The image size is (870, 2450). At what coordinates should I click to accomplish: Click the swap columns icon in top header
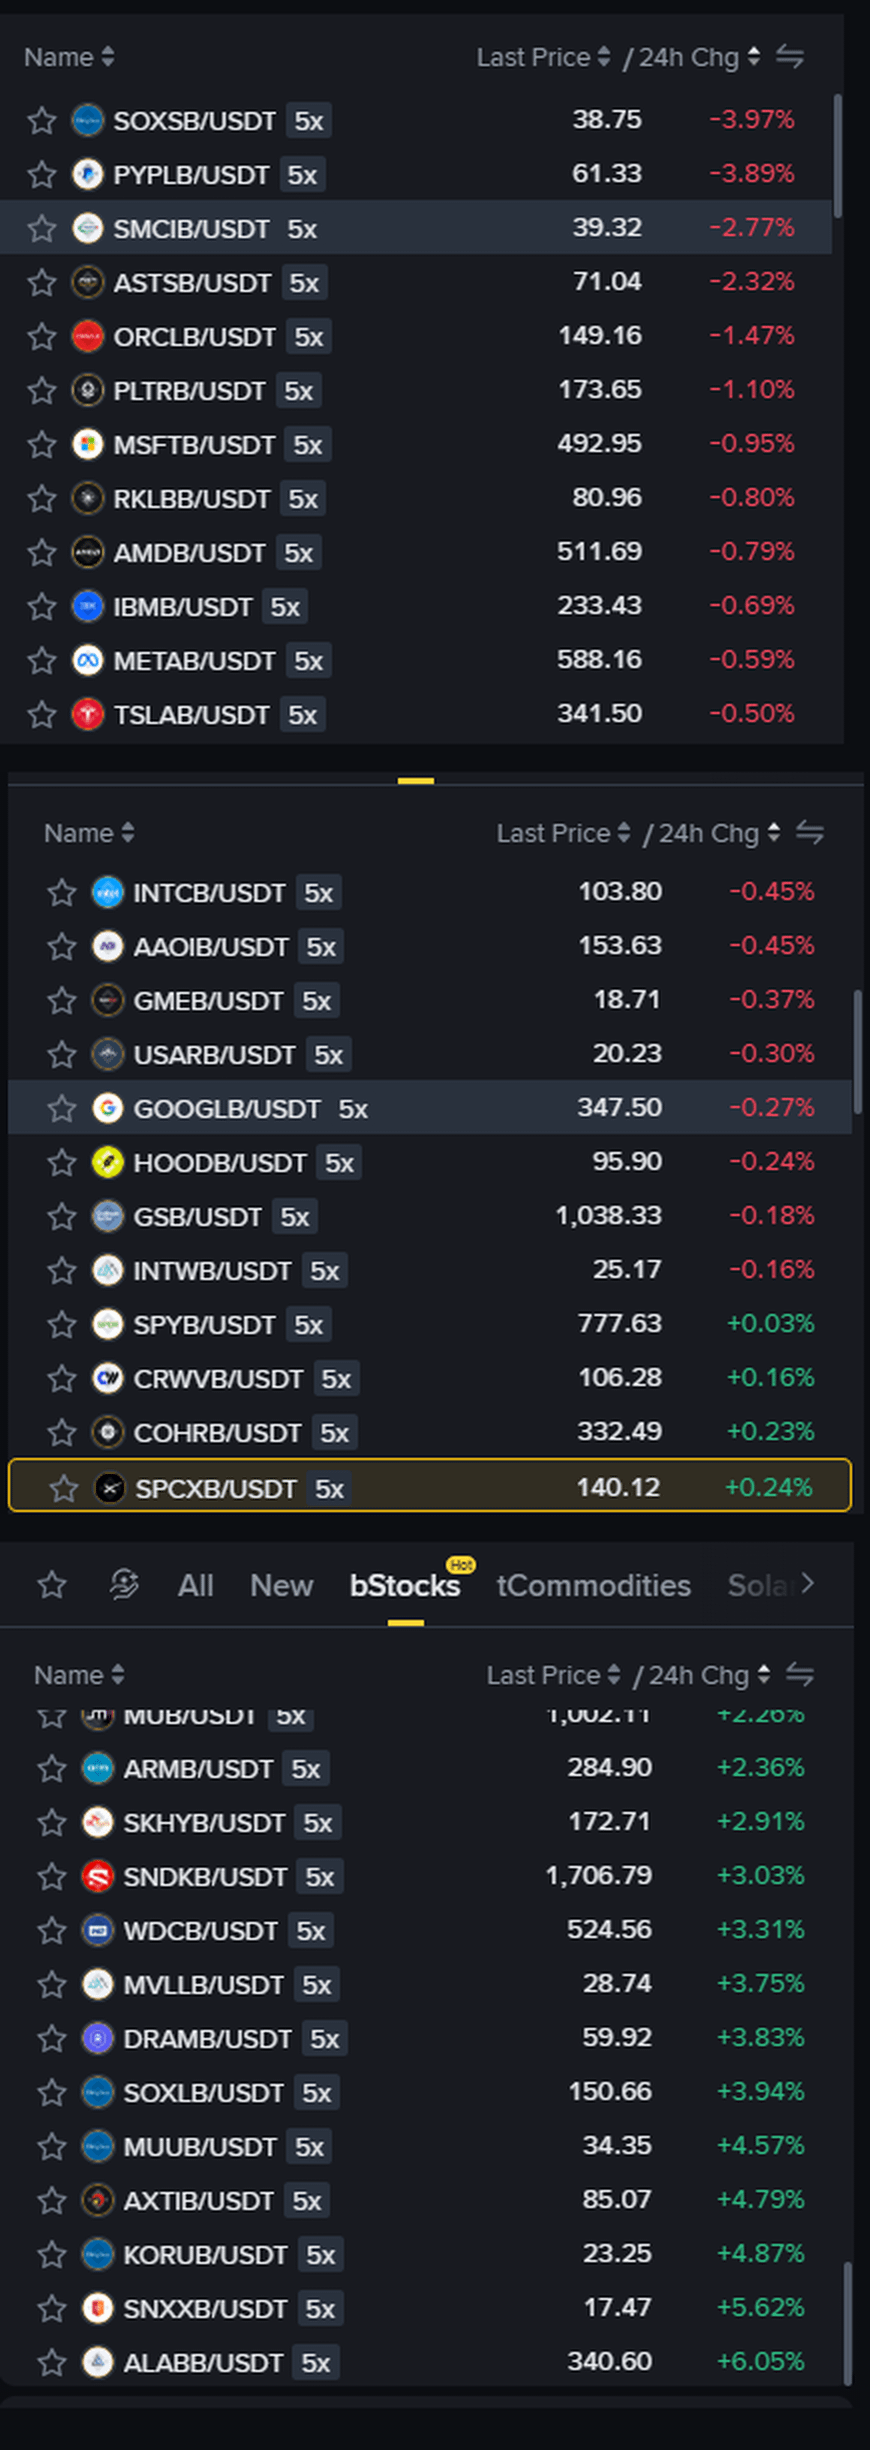click(x=790, y=57)
